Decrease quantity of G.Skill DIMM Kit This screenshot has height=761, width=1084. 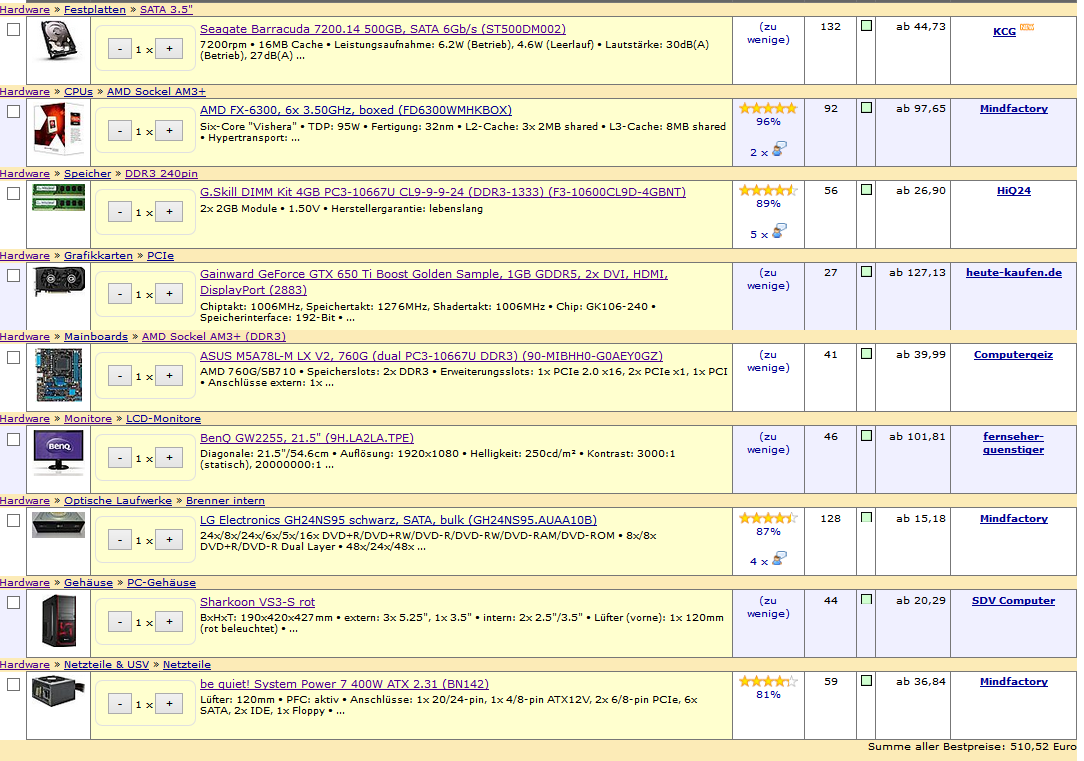(x=120, y=212)
